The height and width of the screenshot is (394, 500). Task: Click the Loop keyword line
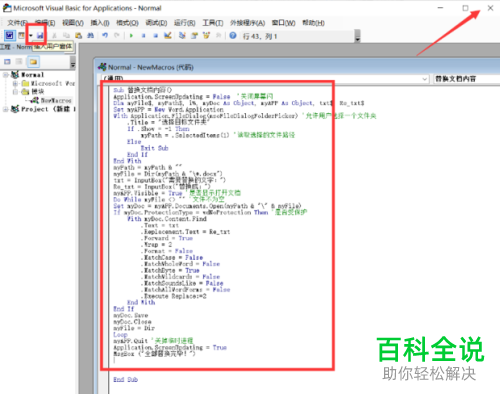click(120, 335)
